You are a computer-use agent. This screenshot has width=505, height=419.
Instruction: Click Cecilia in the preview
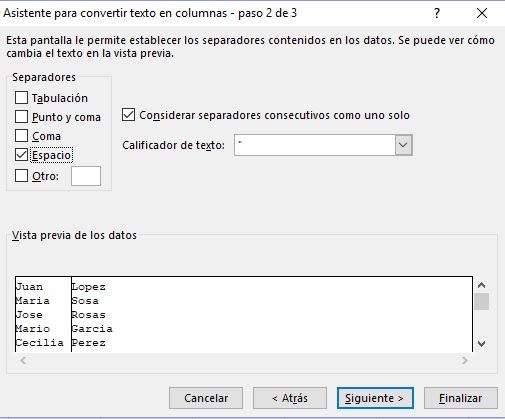click(x=40, y=343)
